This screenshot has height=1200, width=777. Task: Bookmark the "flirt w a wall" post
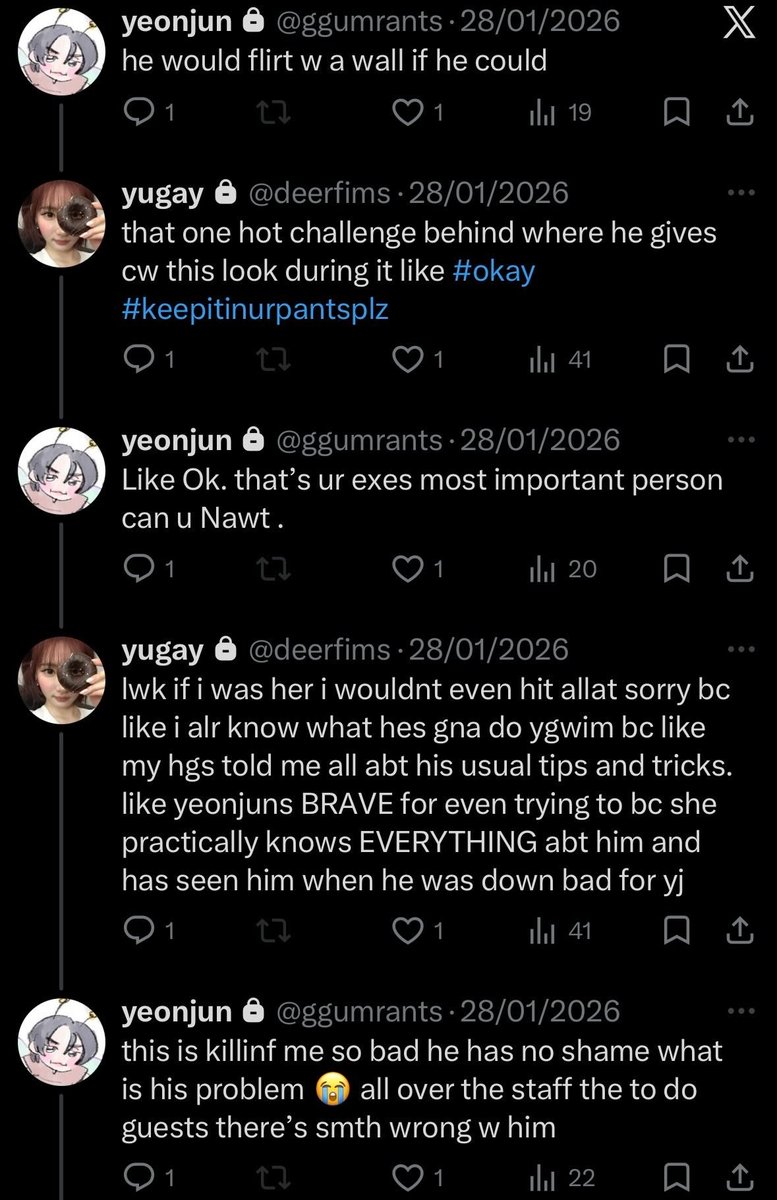679,114
